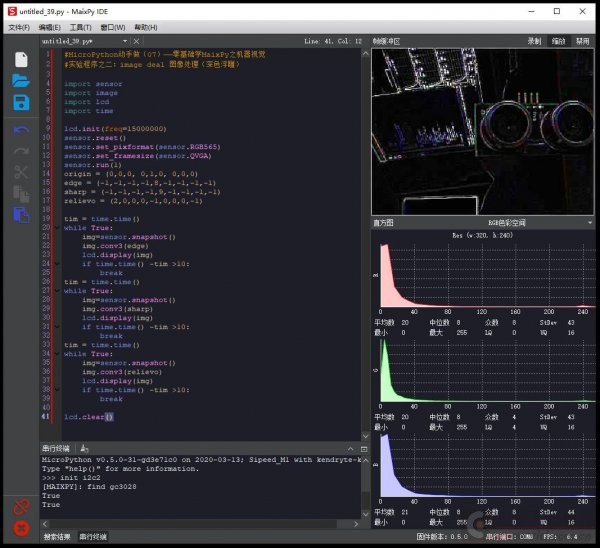Click the editor scrollbar up arrow
The height and width of the screenshot is (548, 600).
point(365,54)
